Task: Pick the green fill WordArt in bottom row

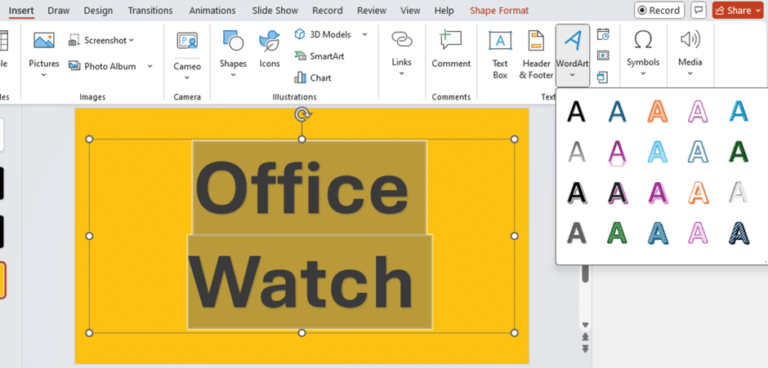Action: click(x=617, y=233)
